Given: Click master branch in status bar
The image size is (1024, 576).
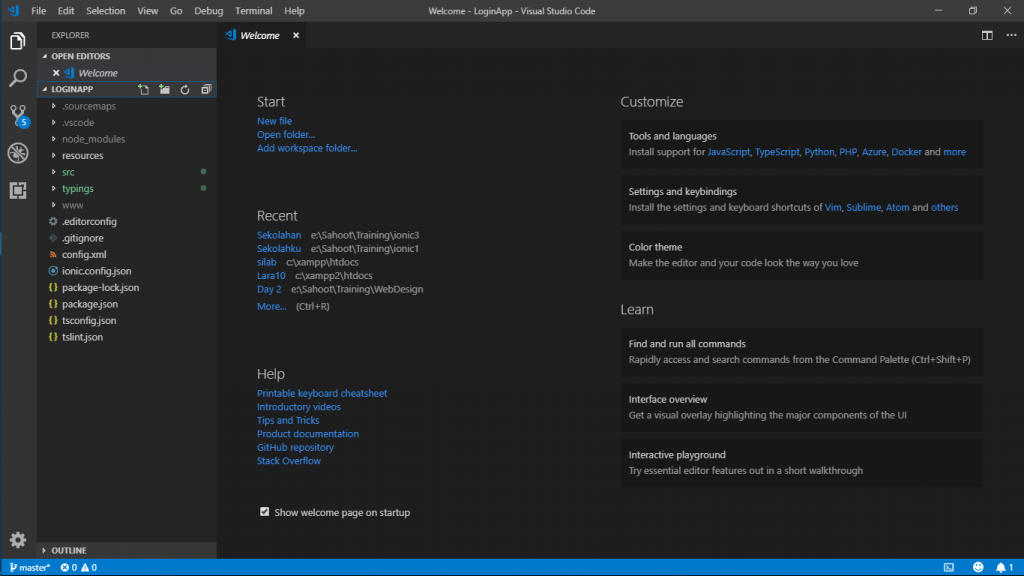Looking at the screenshot, I should (x=28, y=568).
